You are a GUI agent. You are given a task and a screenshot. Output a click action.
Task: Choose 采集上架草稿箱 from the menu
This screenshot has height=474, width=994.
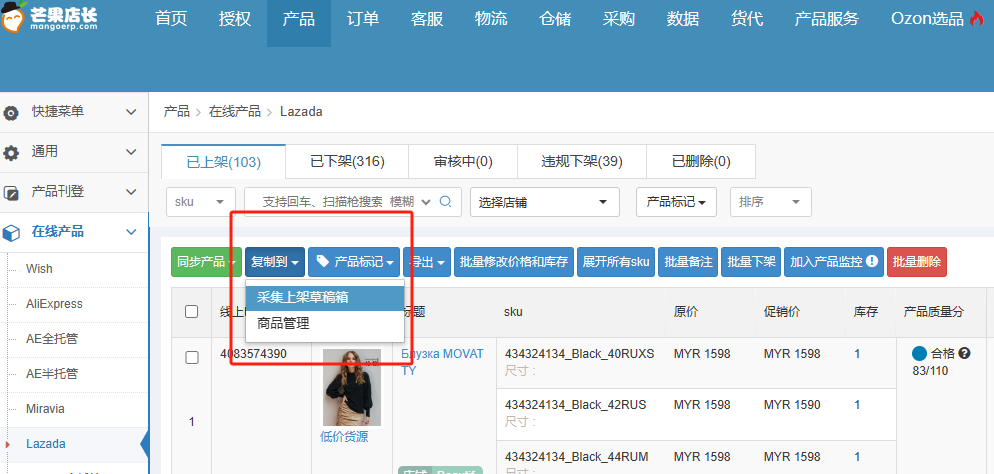click(x=325, y=297)
